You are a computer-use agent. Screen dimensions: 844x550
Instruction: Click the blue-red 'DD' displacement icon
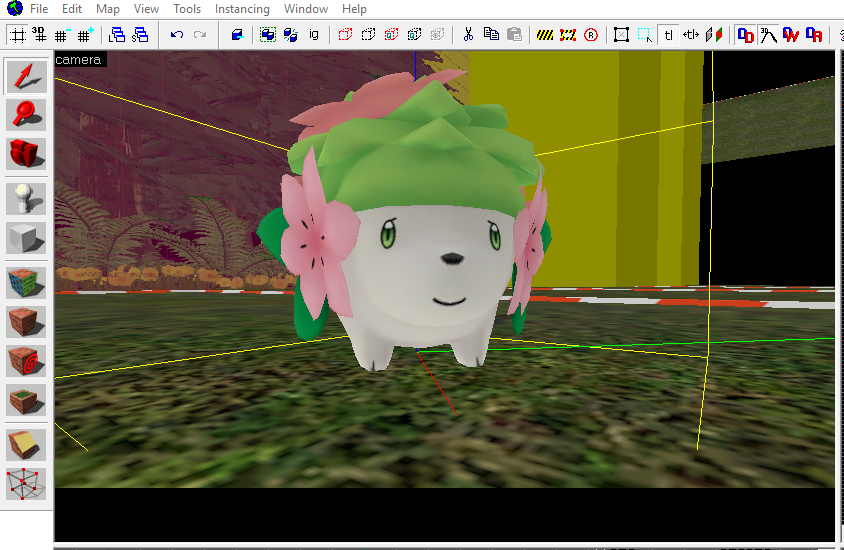(x=745, y=35)
